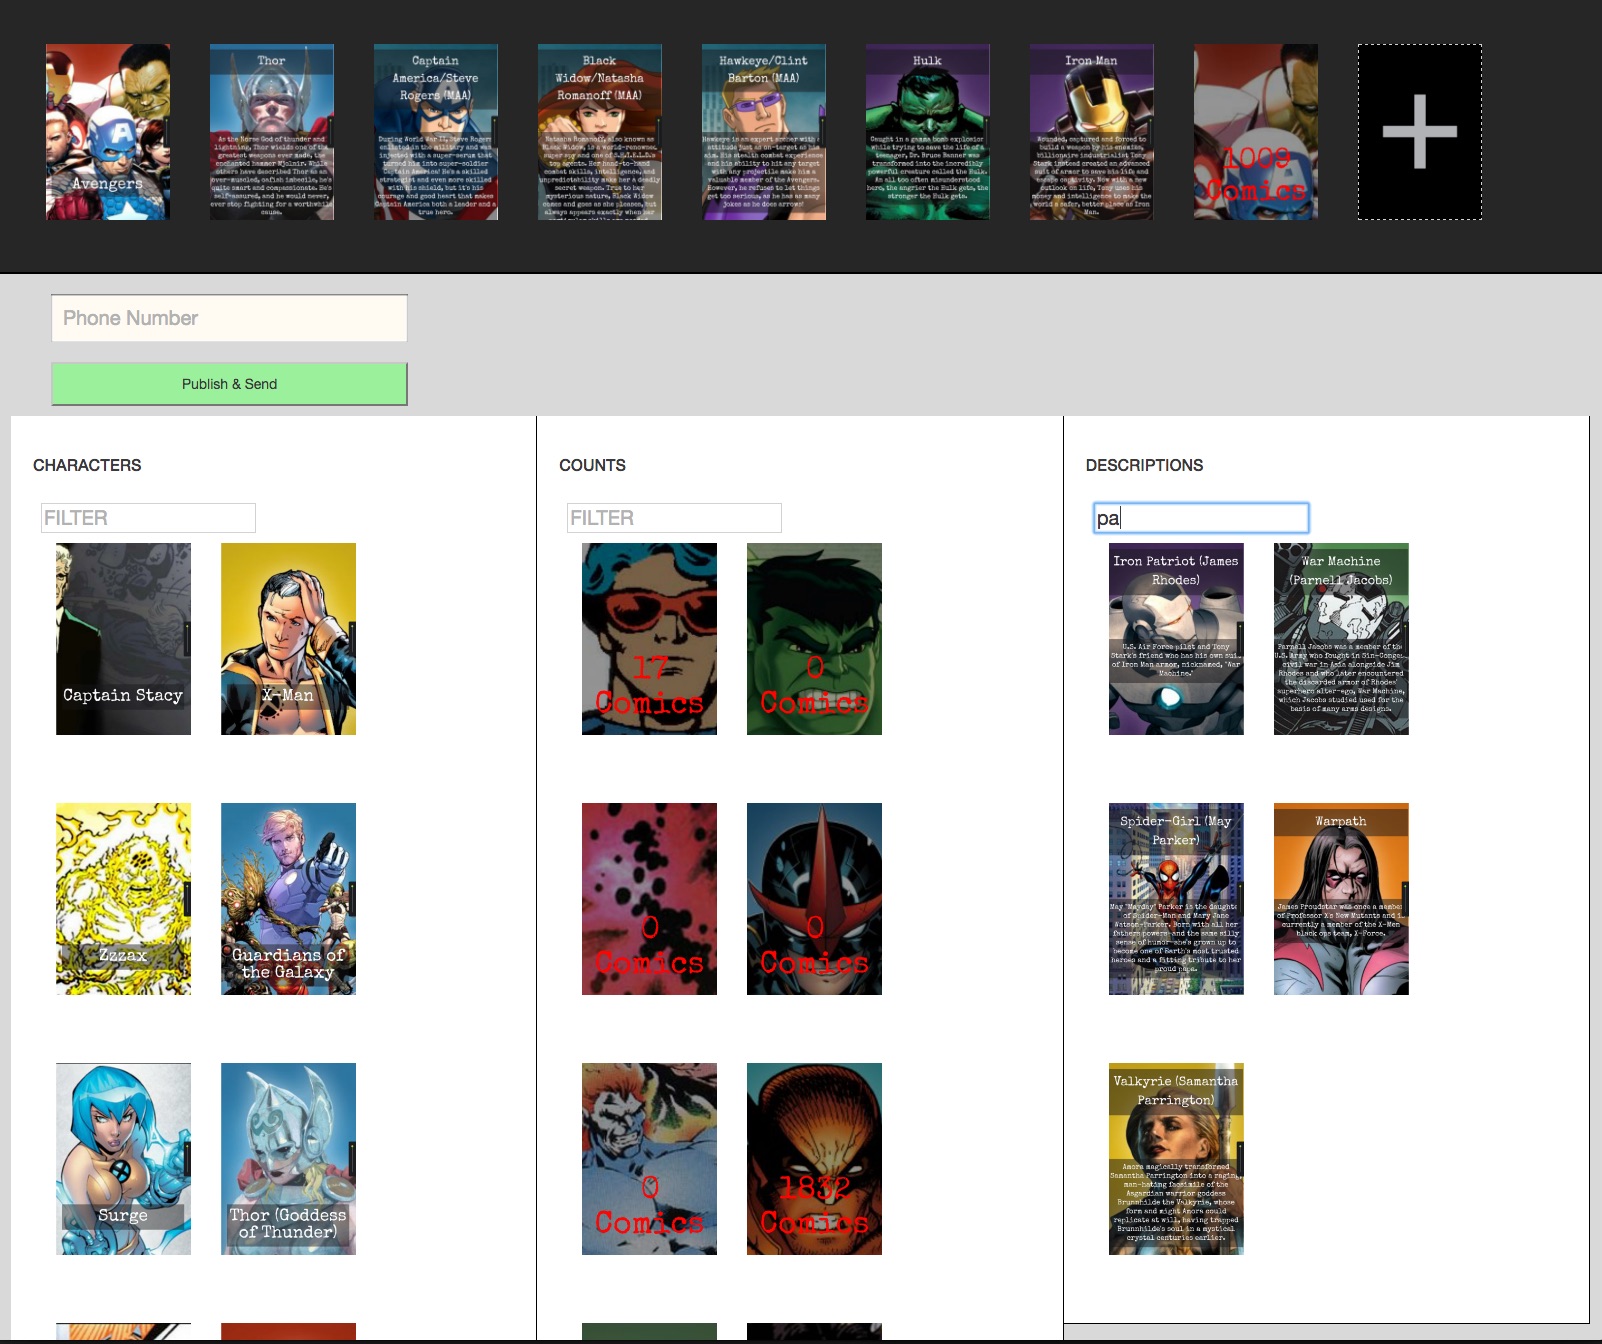Choose the orange-haired 0 Comics card
This screenshot has height=1344, width=1602.
649,1159
